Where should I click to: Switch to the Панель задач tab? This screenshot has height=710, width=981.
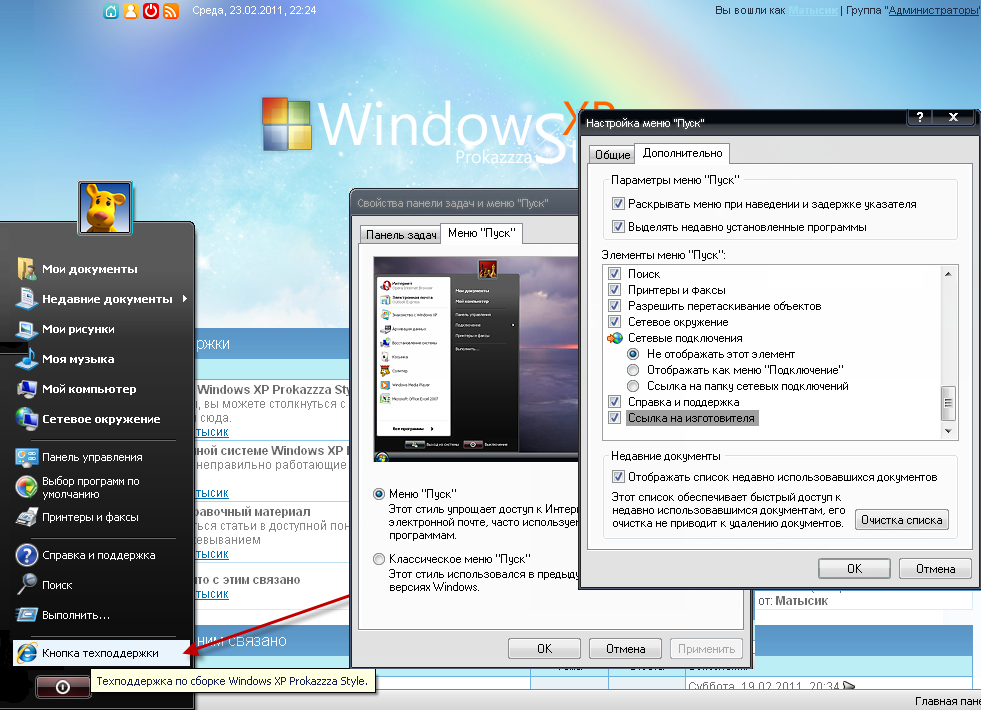click(x=401, y=235)
